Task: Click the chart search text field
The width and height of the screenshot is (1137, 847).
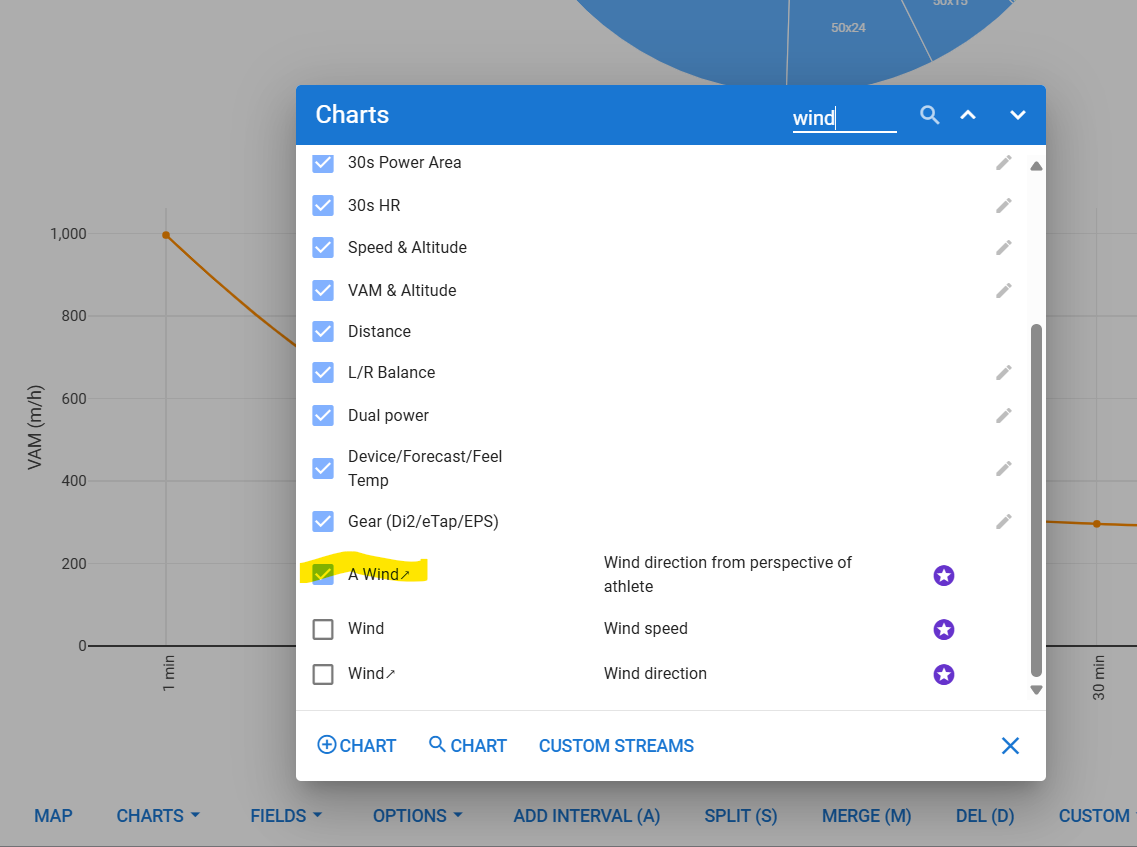Action: click(x=844, y=118)
